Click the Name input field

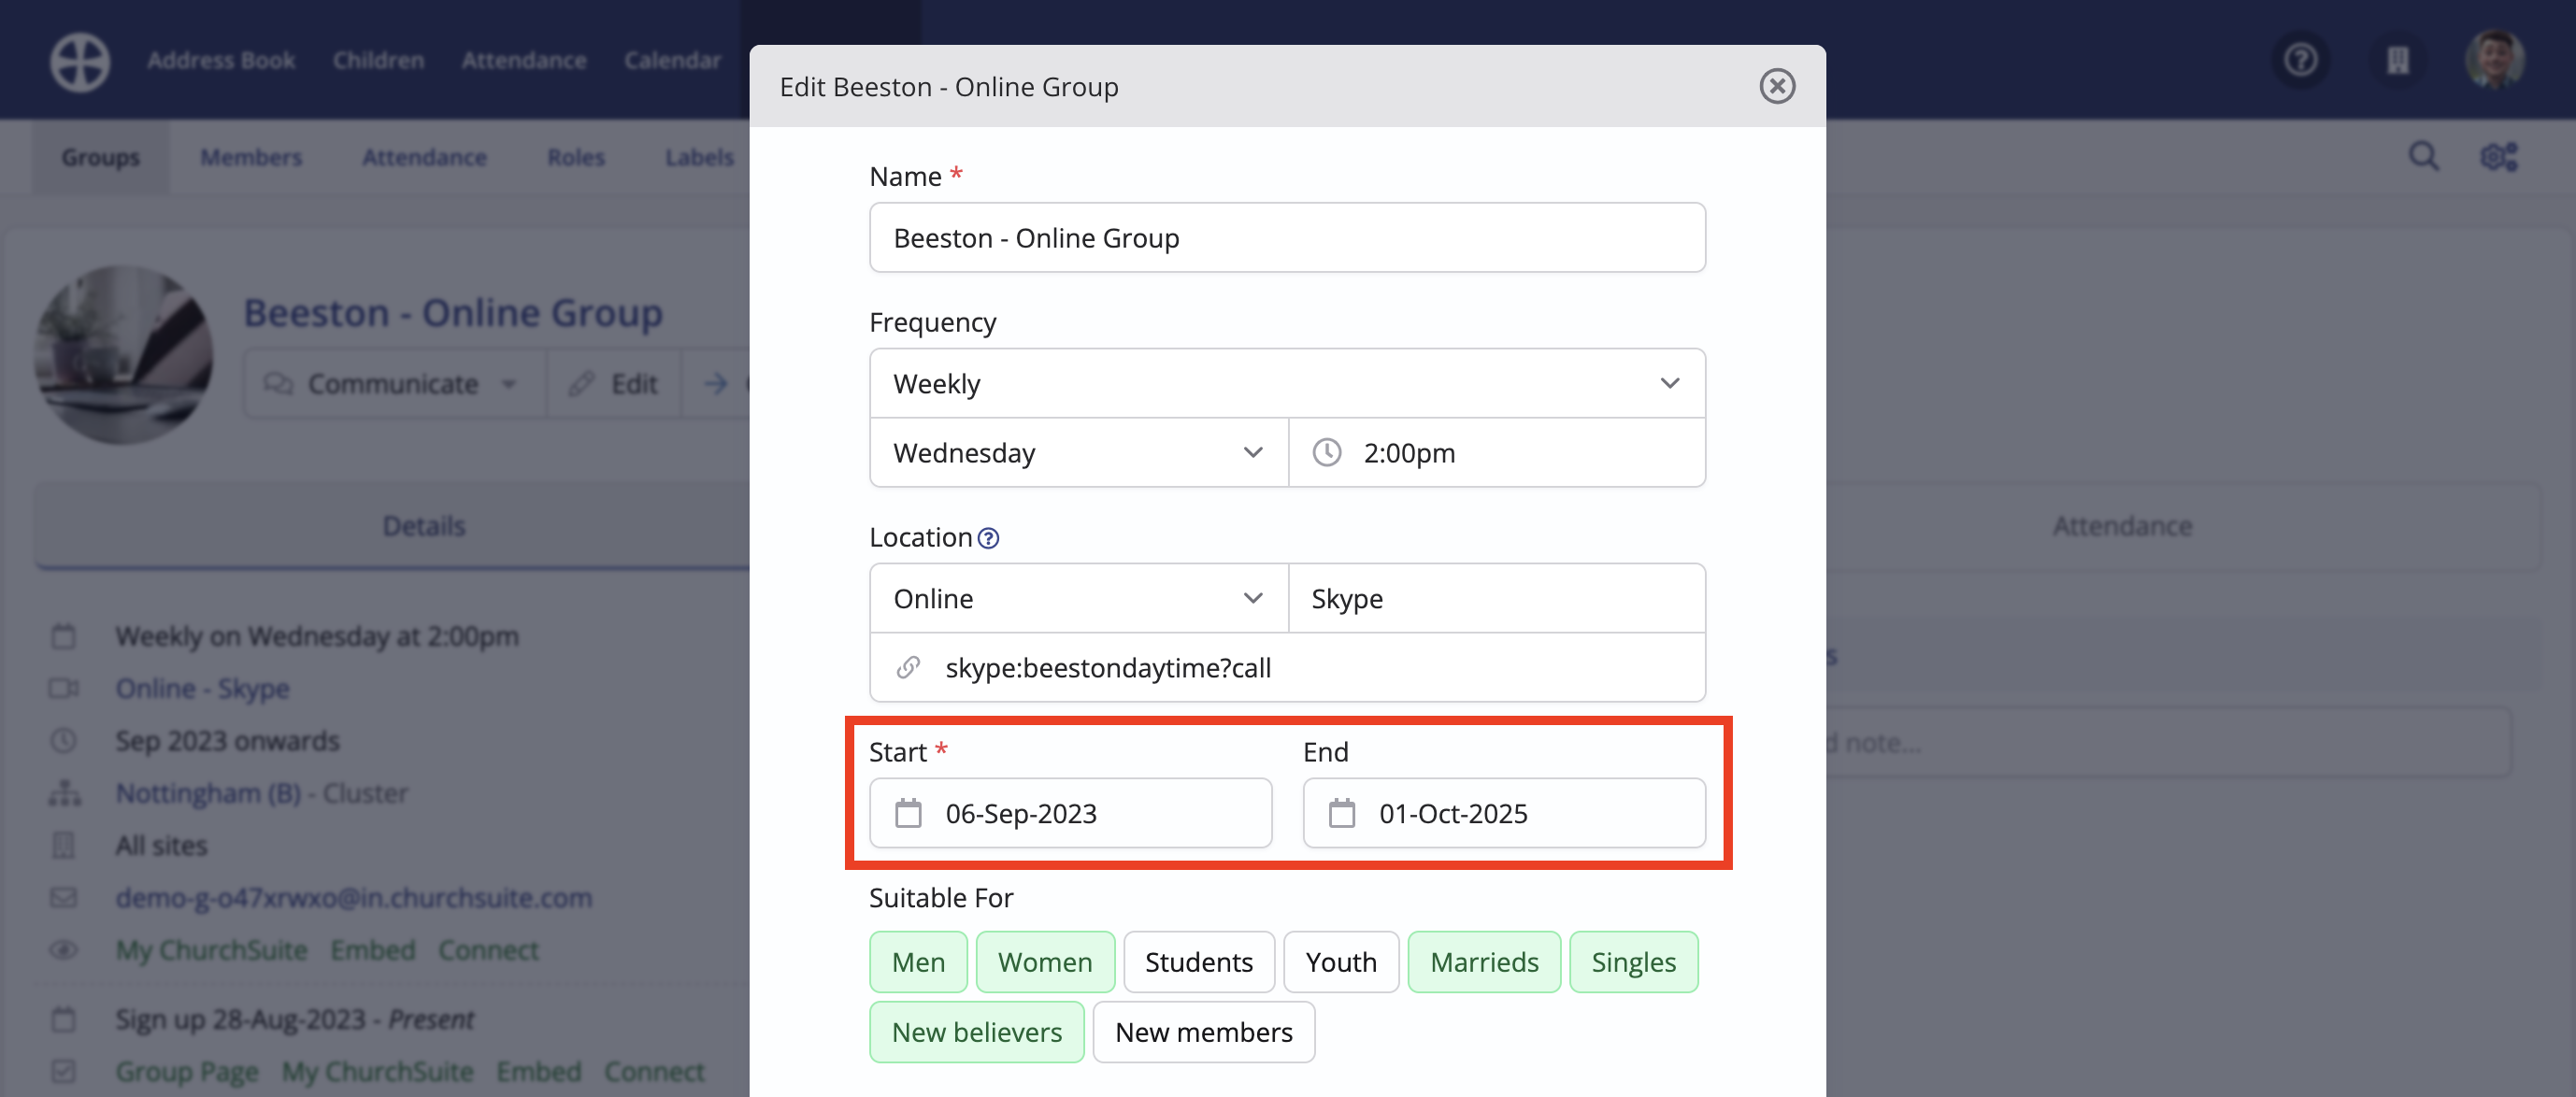1287,237
